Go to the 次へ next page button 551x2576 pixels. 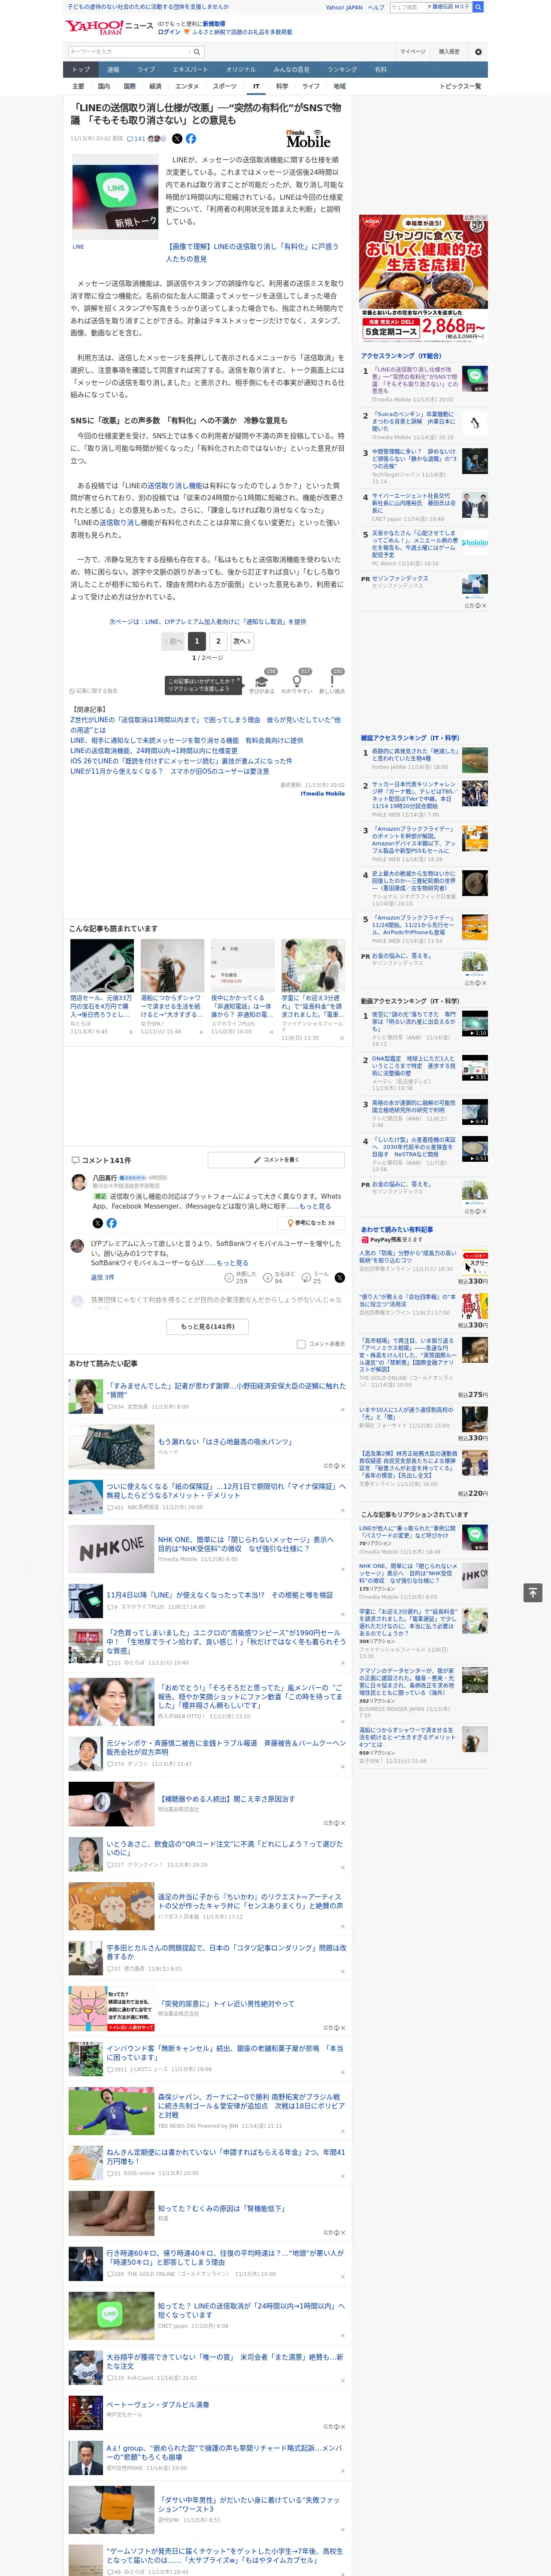click(x=241, y=641)
